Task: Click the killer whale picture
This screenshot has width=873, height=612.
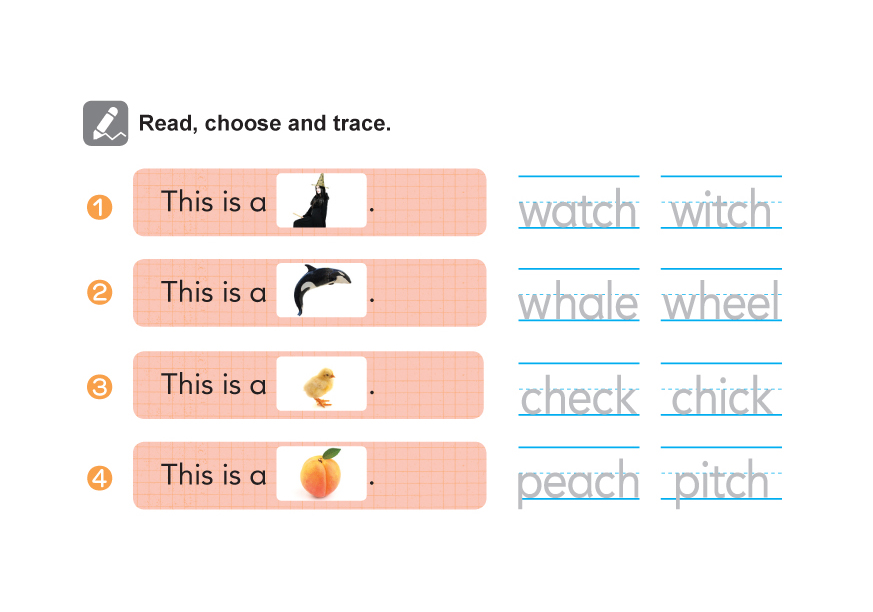Action: (321, 290)
